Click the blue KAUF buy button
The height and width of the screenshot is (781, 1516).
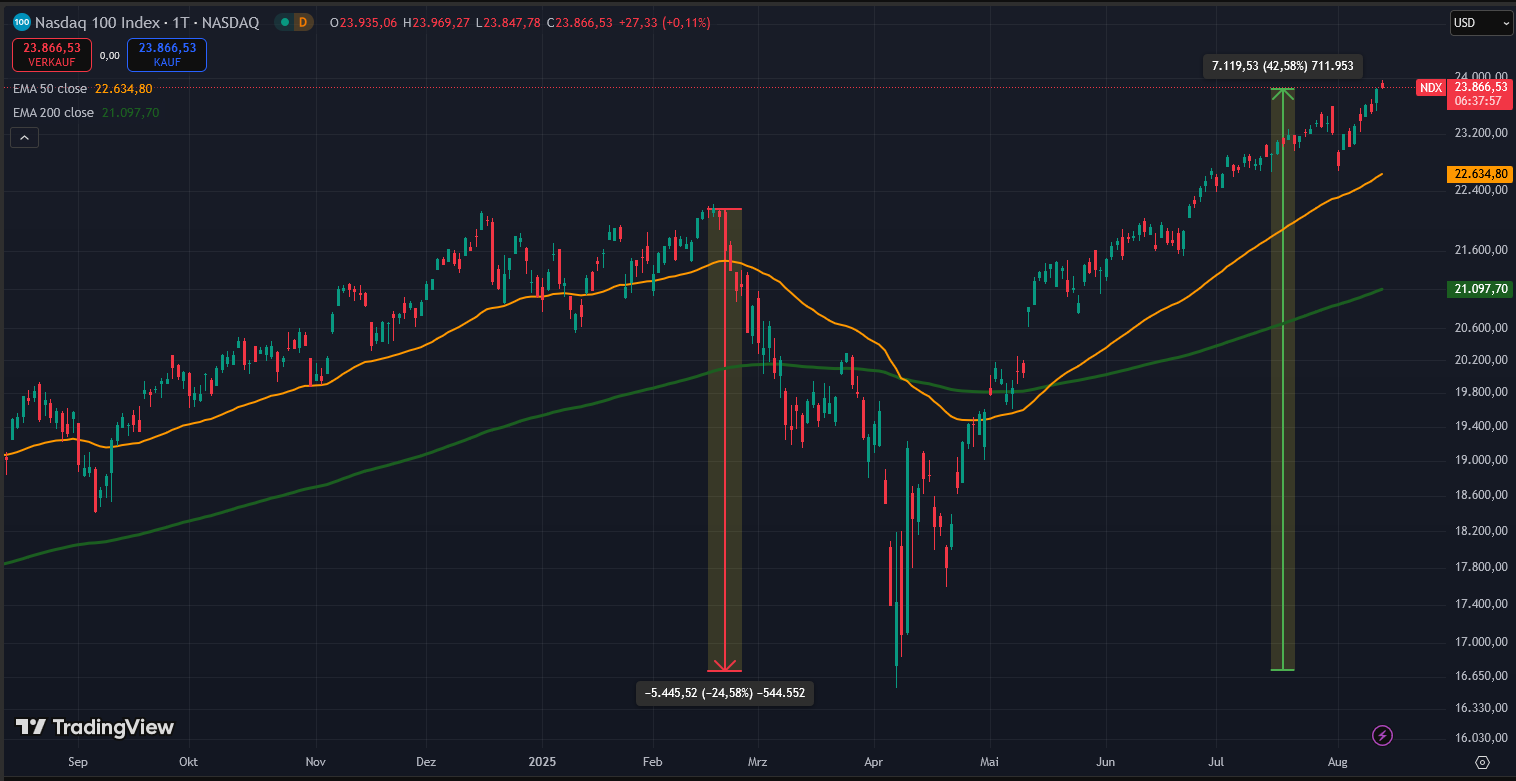[x=167, y=55]
